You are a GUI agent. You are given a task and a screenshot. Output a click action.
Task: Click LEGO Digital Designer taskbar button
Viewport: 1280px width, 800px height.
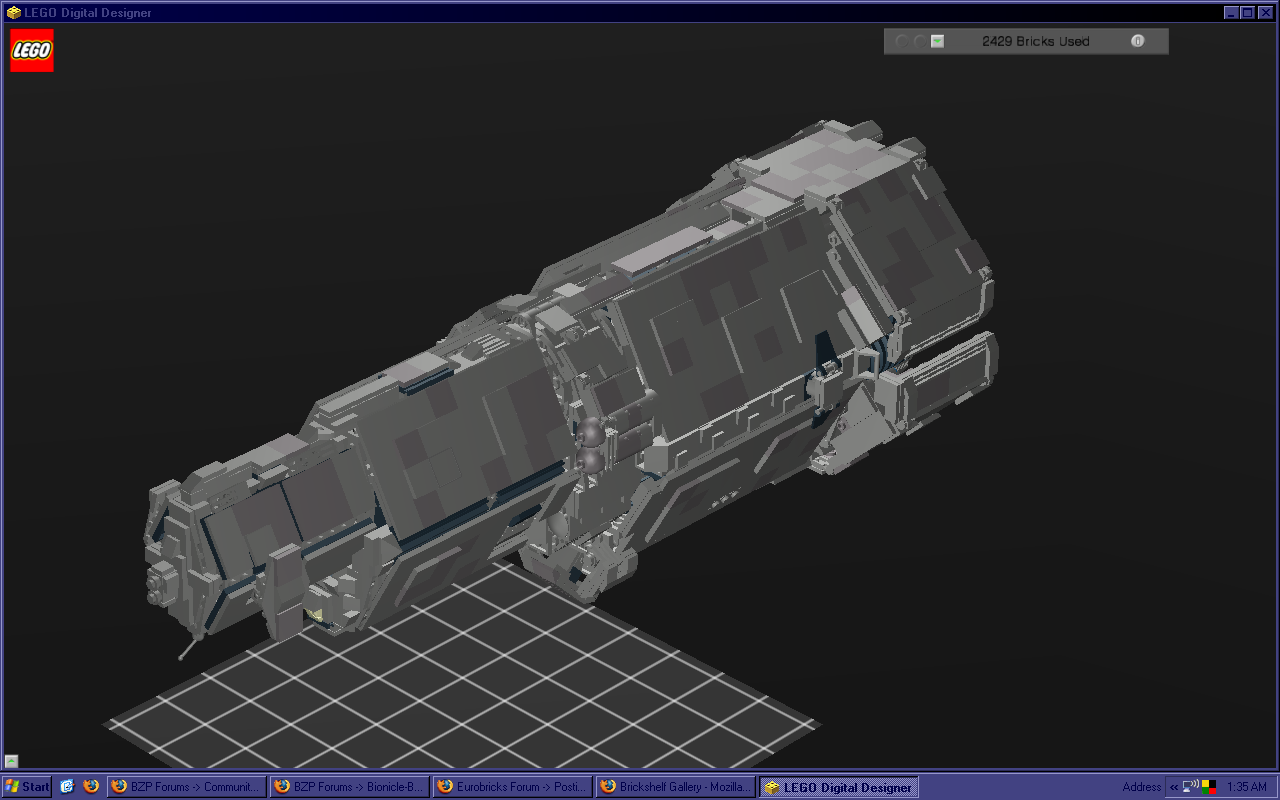[838, 787]
